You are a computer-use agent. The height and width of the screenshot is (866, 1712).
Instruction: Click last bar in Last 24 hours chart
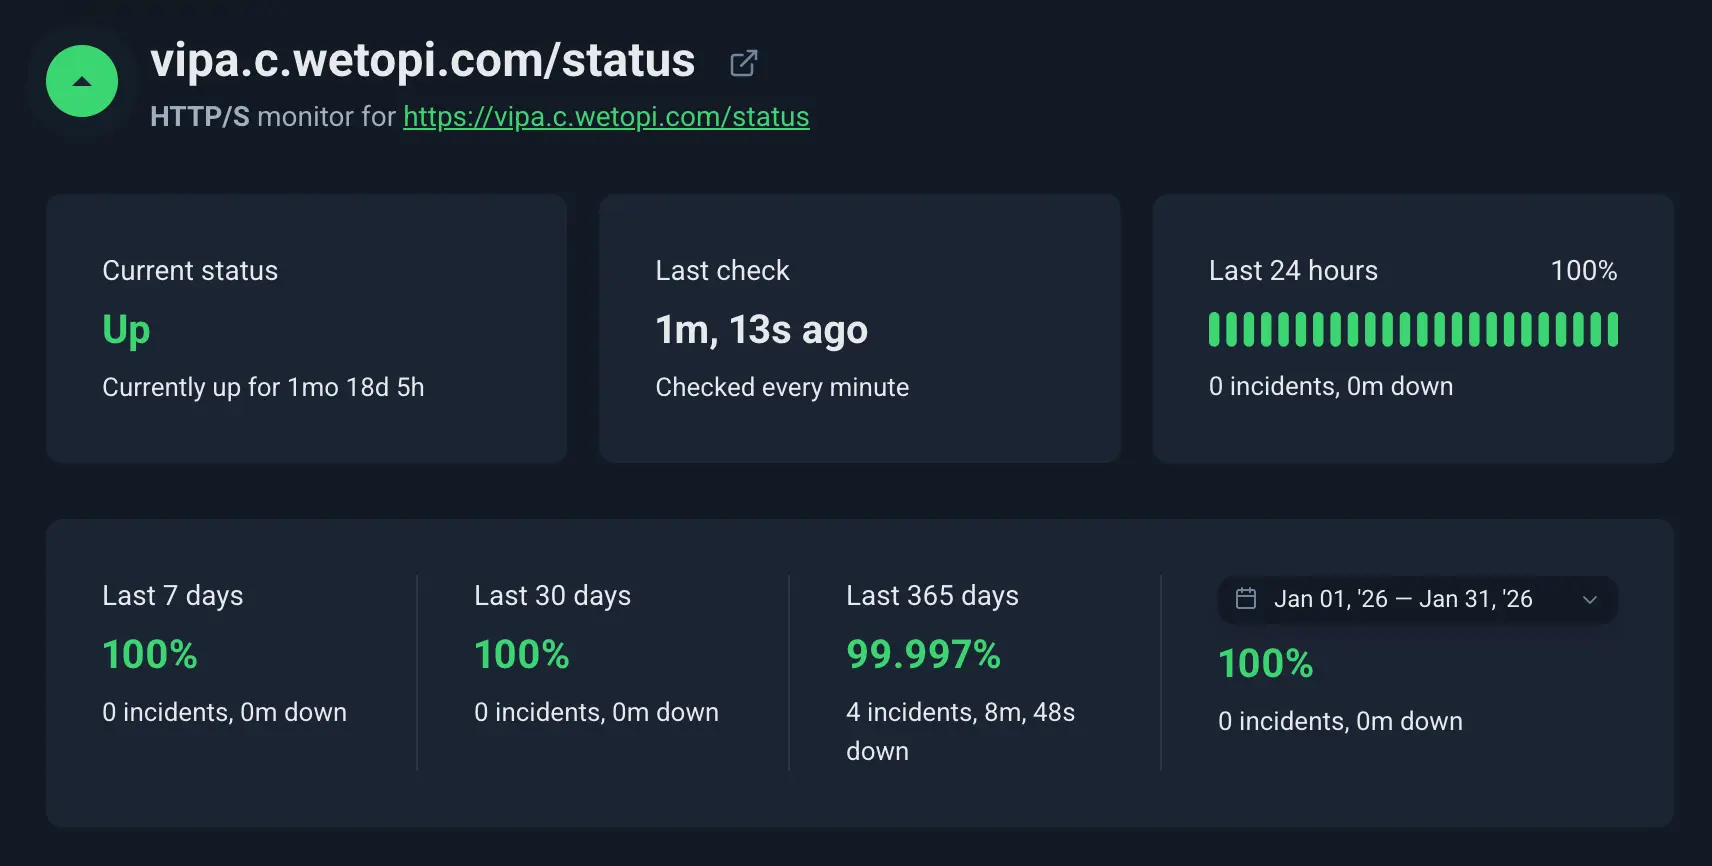click(1612, 329)
